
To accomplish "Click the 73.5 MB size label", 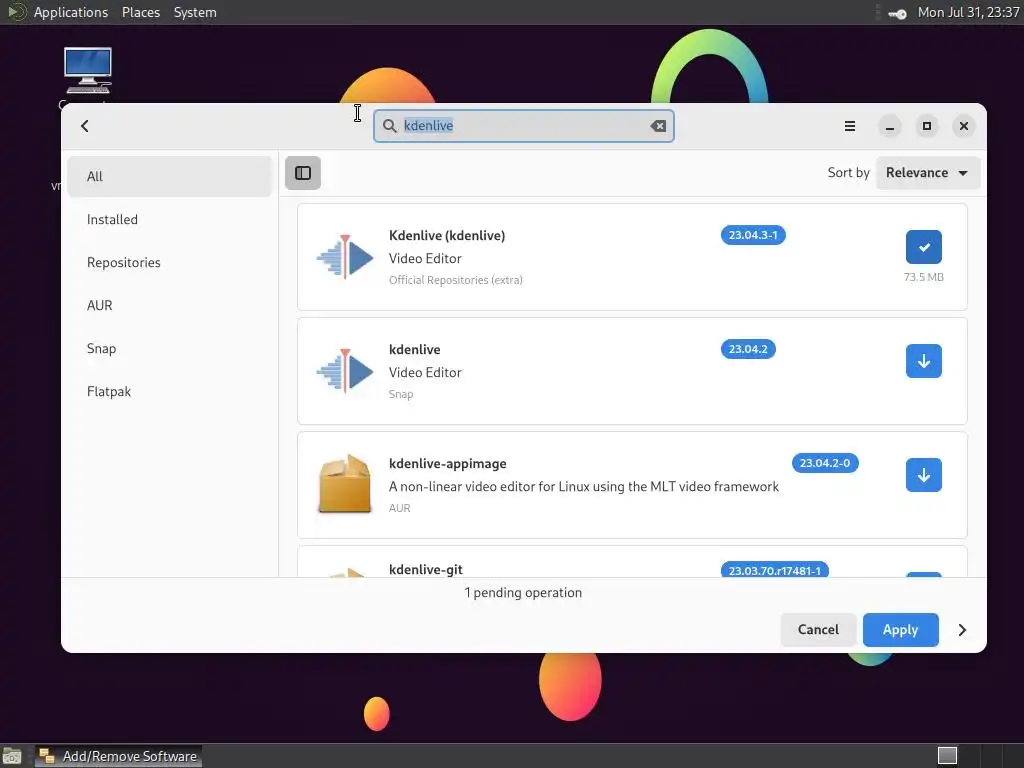I will pyautogui.click(x=923, y=277).
